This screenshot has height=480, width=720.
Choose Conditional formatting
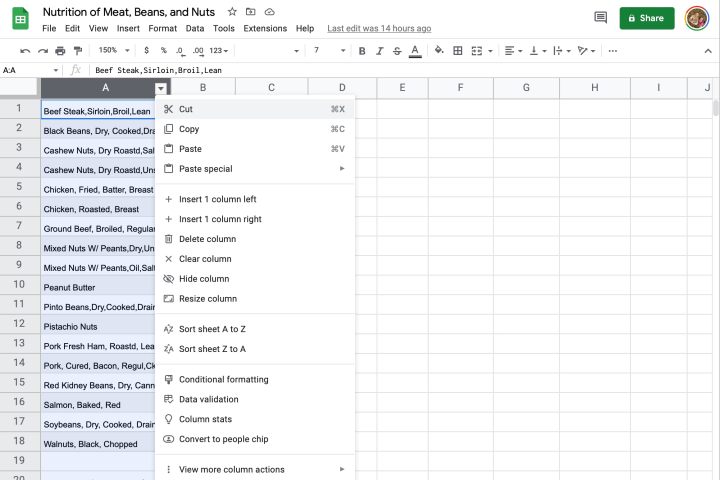coord(255,379)
